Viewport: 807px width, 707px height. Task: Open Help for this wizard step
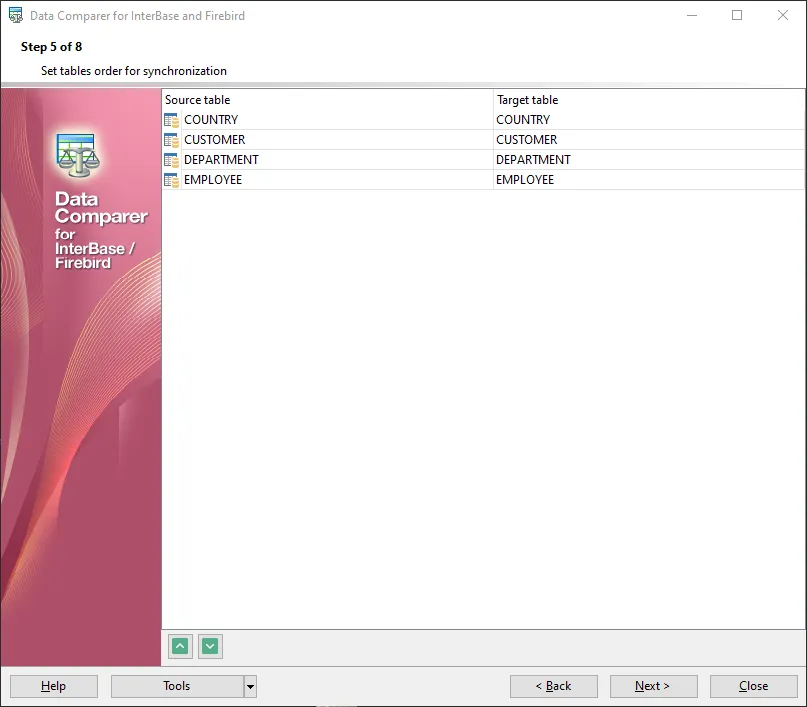(x=54, y=686)
